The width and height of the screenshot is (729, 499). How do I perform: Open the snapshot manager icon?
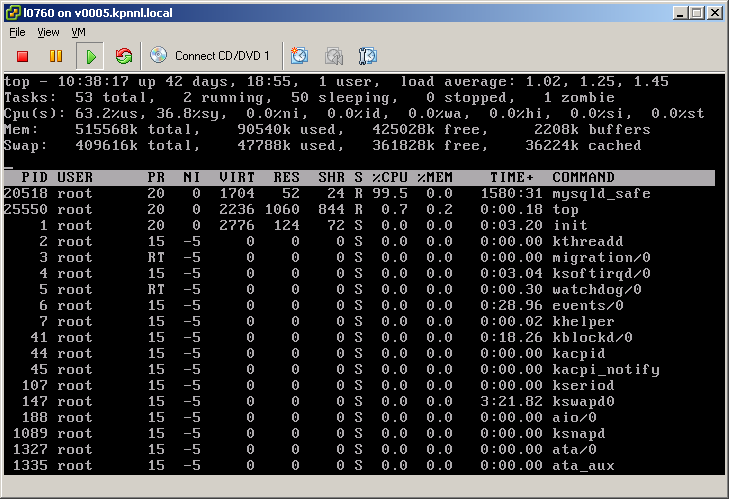point(367,56)
